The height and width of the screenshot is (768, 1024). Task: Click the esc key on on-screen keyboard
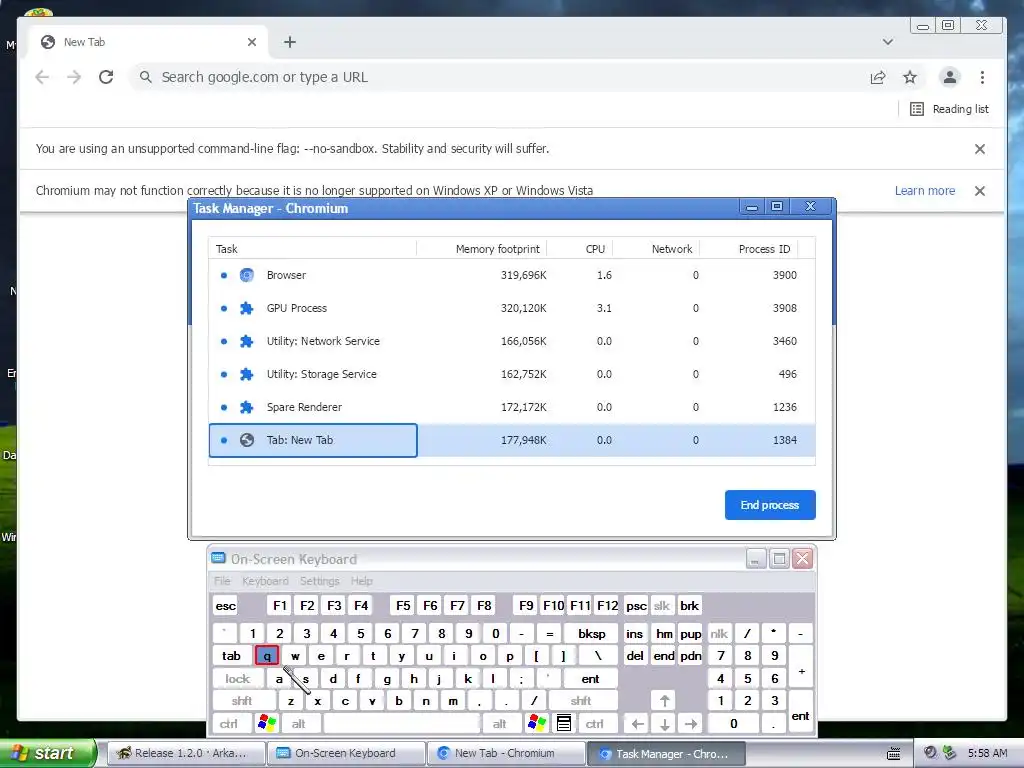(225, 606)
